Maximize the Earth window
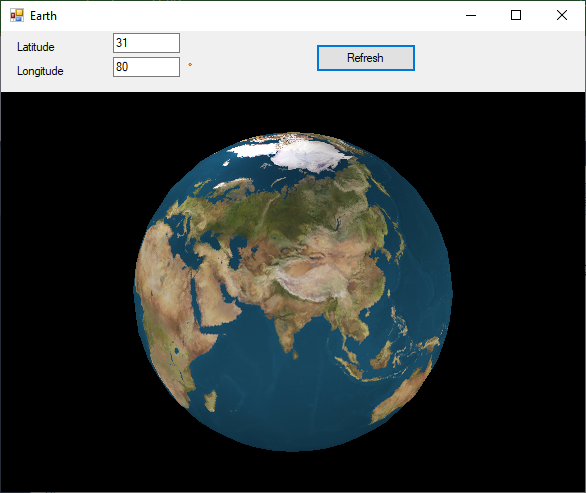The width and height of the screenshot is (586, 493). [516, 15]
